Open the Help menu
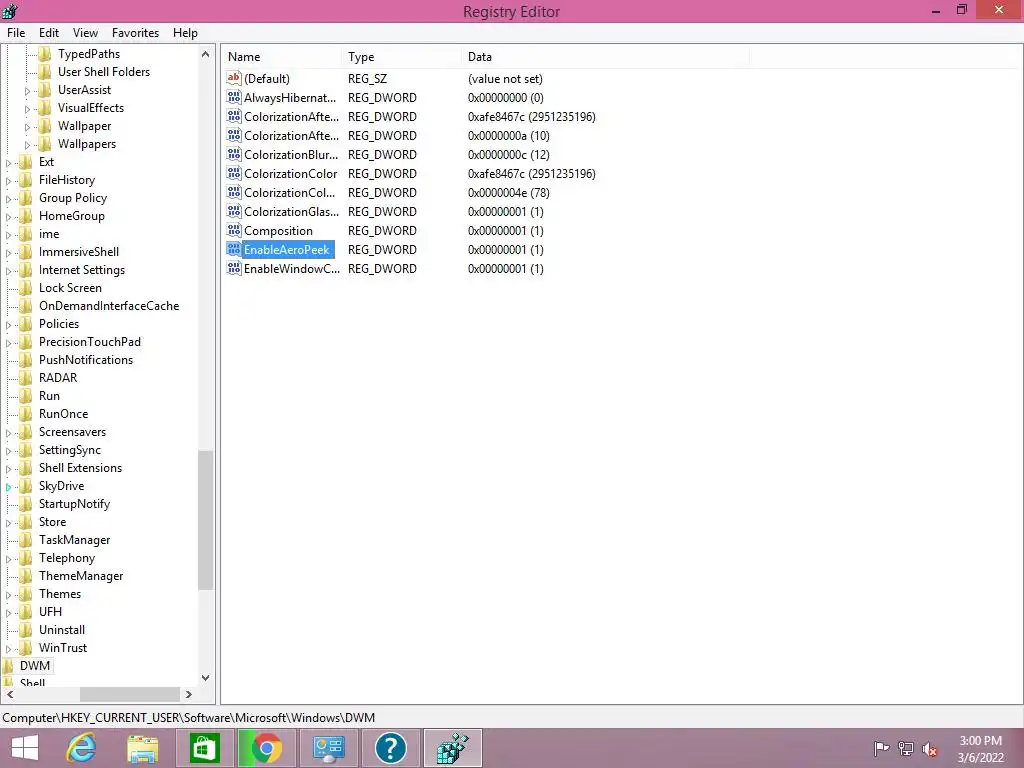Viewport: 1024px width, 768px height. click(185, 33)
